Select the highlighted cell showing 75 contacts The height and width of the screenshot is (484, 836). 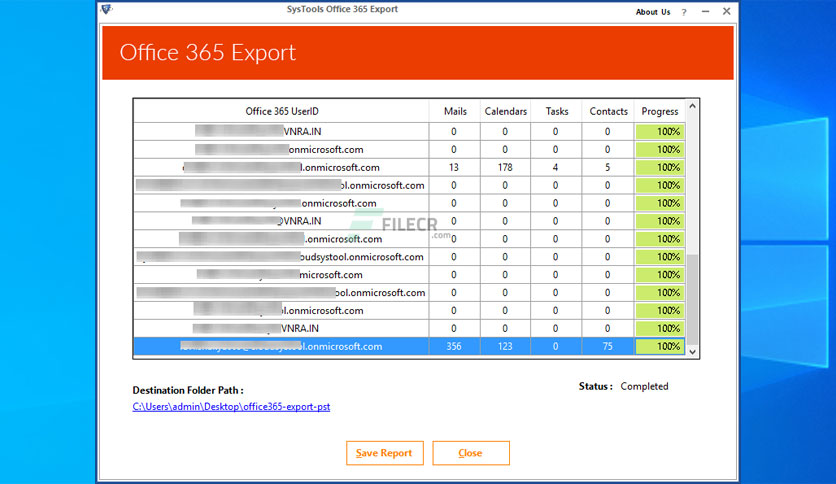coord(607,346)
